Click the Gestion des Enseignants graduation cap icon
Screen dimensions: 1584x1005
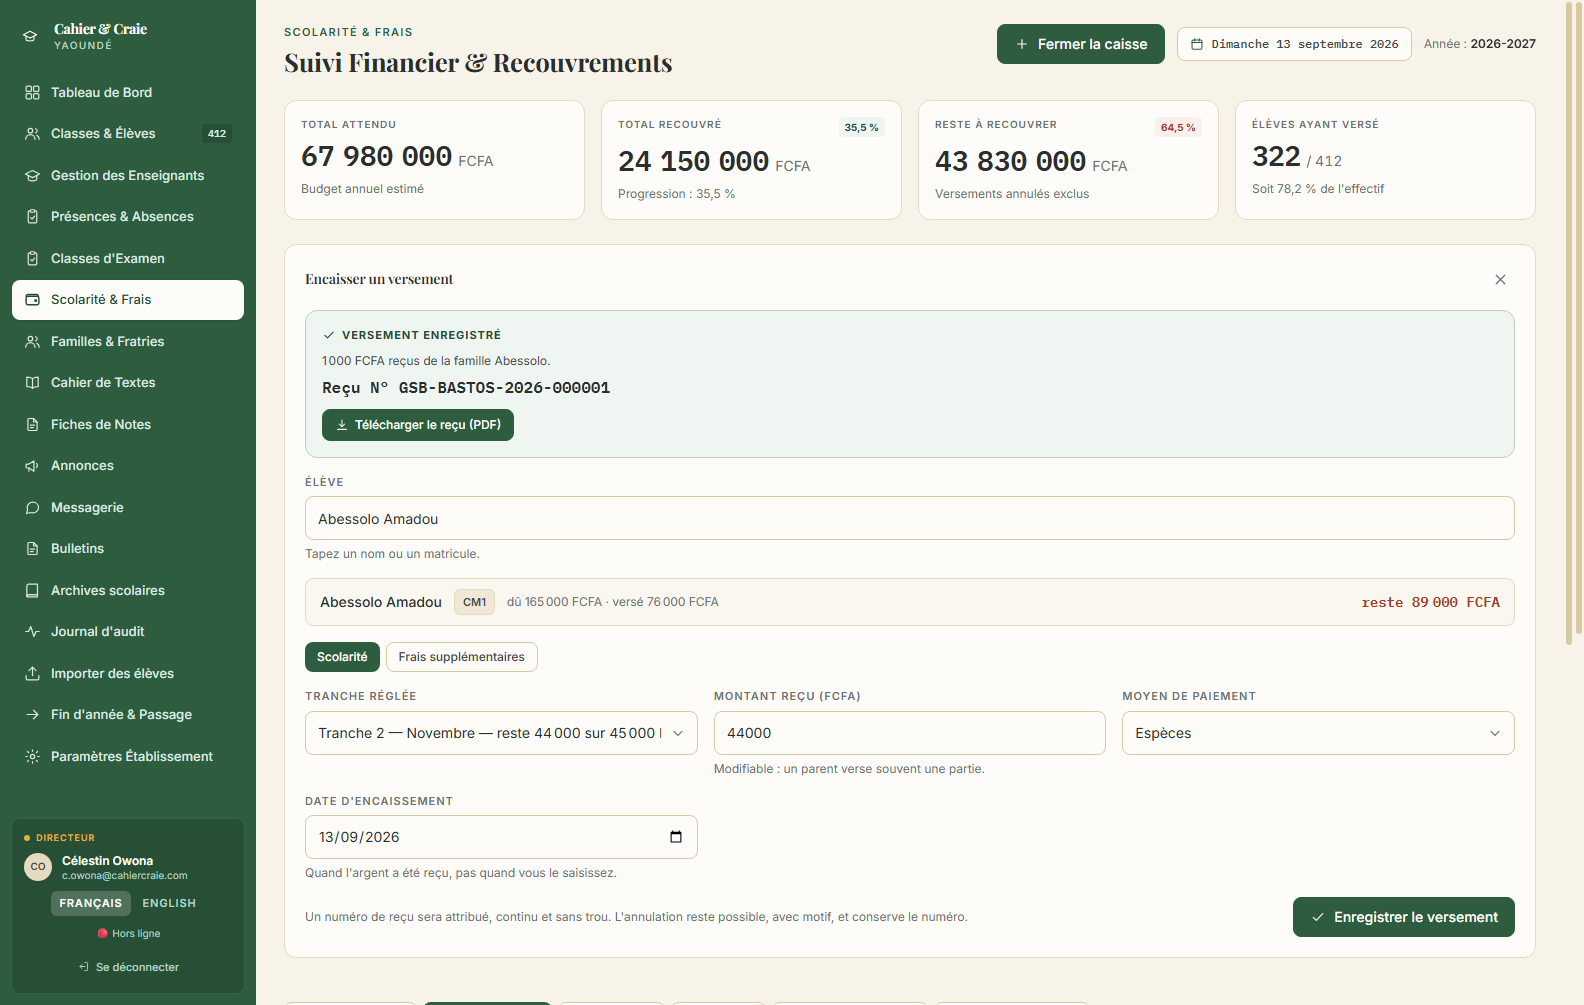(32, 176)
